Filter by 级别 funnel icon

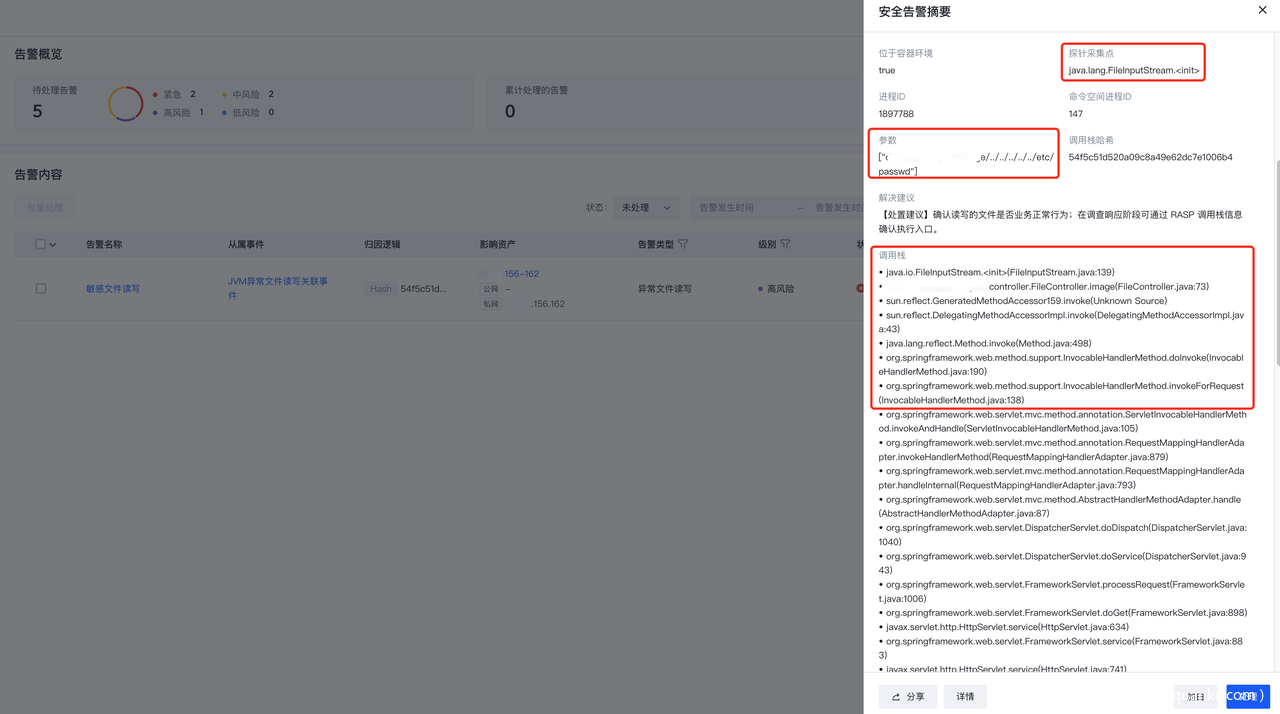785,244
